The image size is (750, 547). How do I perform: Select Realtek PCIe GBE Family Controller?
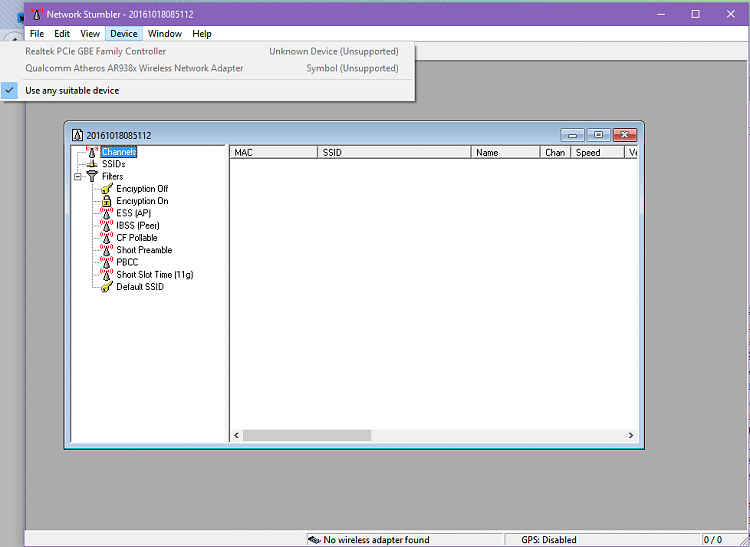[207, 51]
